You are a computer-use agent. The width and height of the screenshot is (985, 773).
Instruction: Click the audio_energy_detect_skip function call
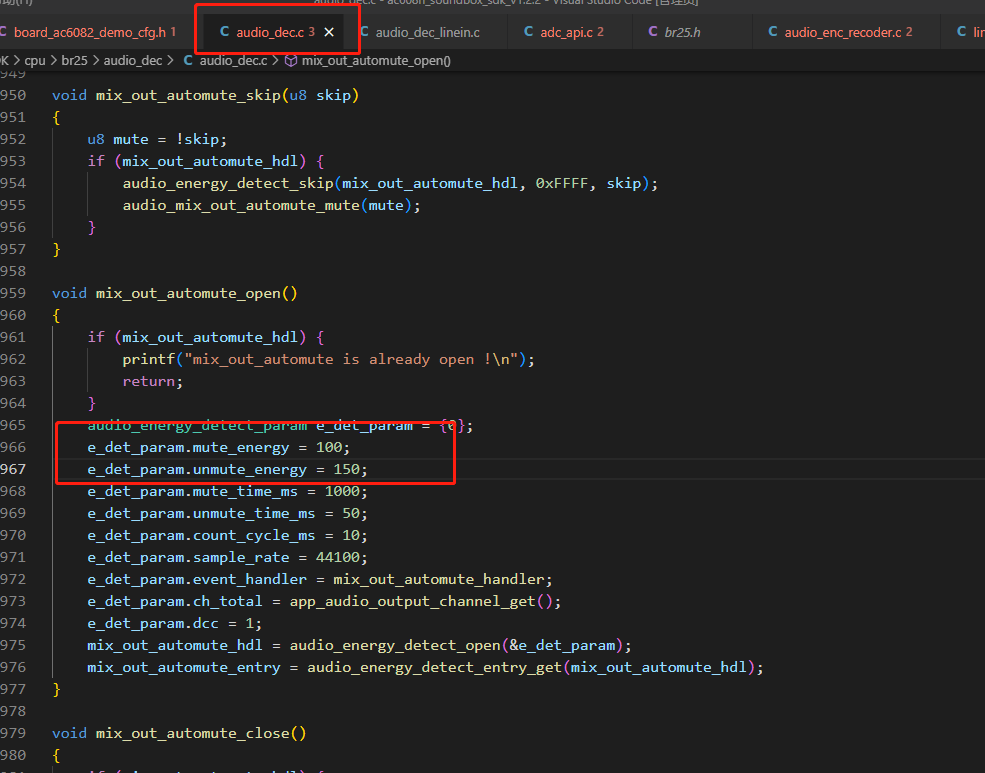click(228, 183)
